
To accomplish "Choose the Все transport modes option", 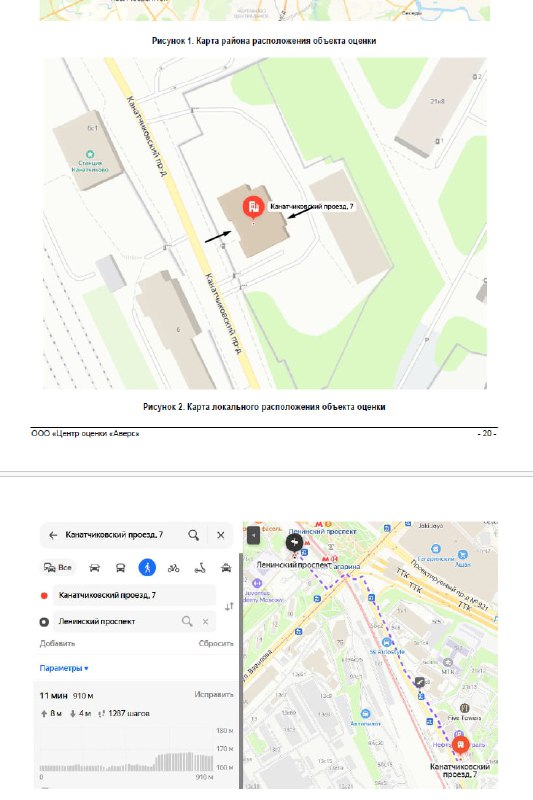I will pos(58,567).
